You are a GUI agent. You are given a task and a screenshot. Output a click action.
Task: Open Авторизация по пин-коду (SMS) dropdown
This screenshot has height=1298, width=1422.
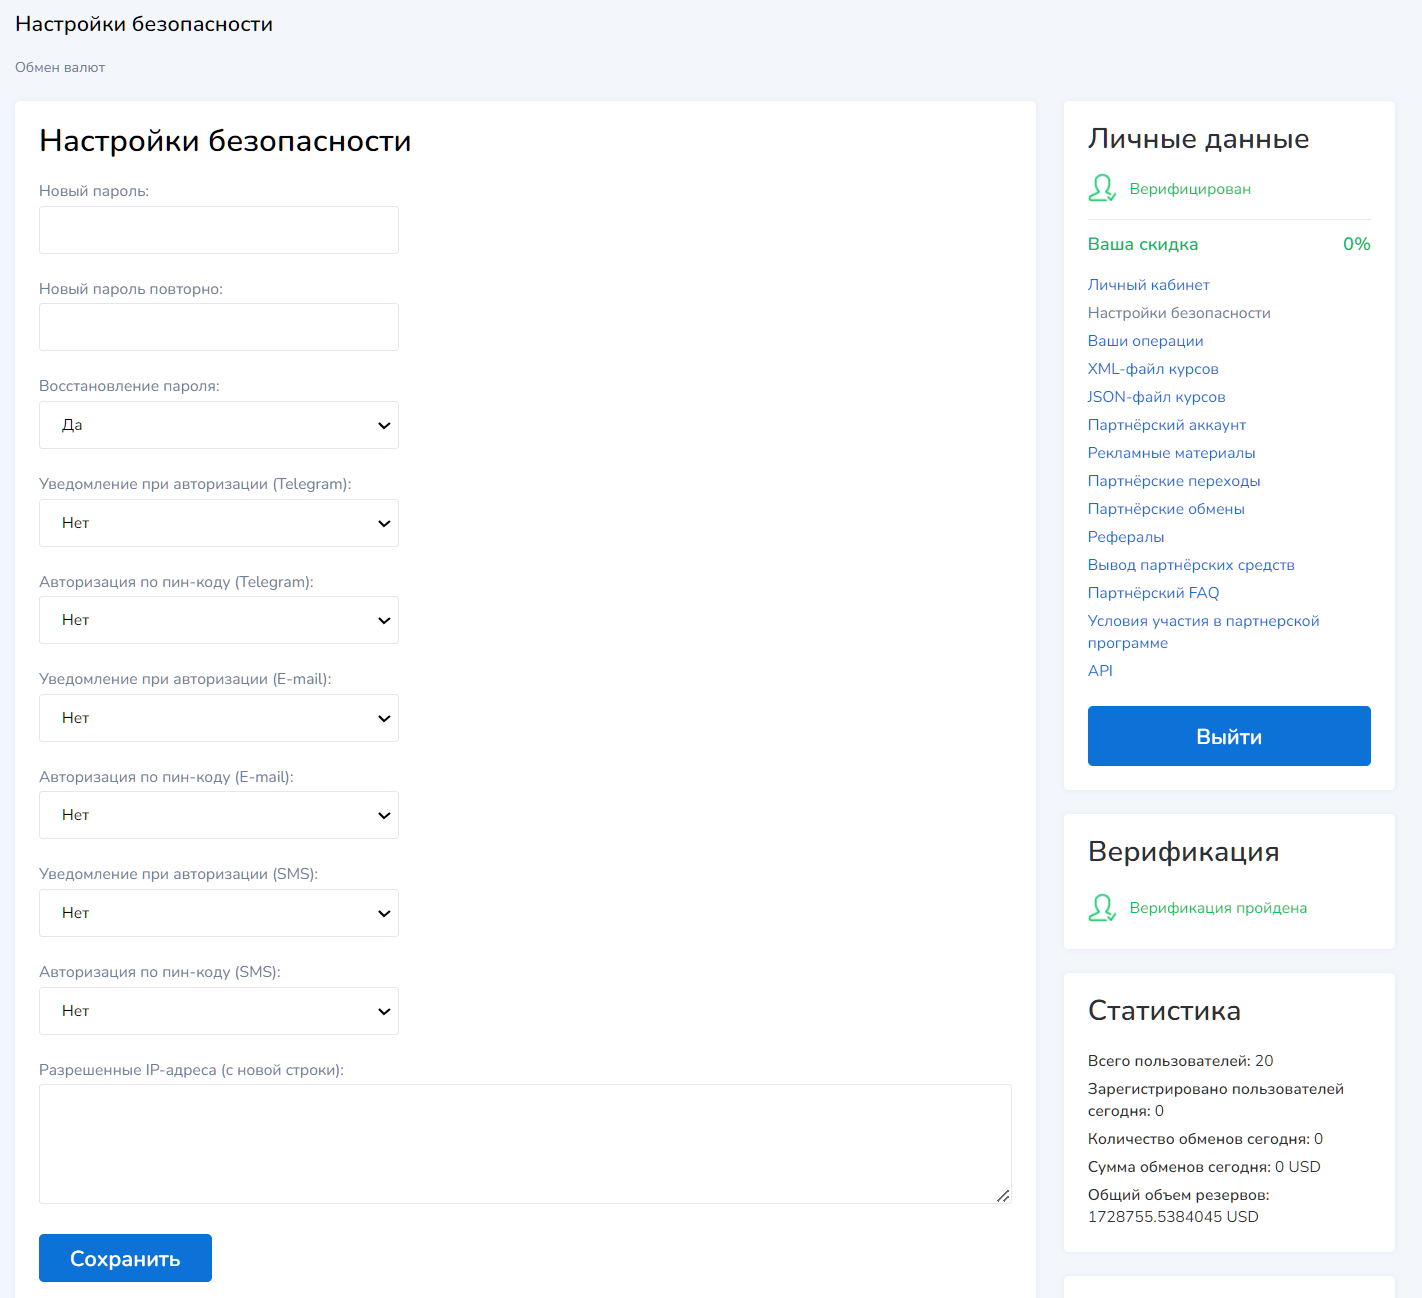pos(218,1011)
